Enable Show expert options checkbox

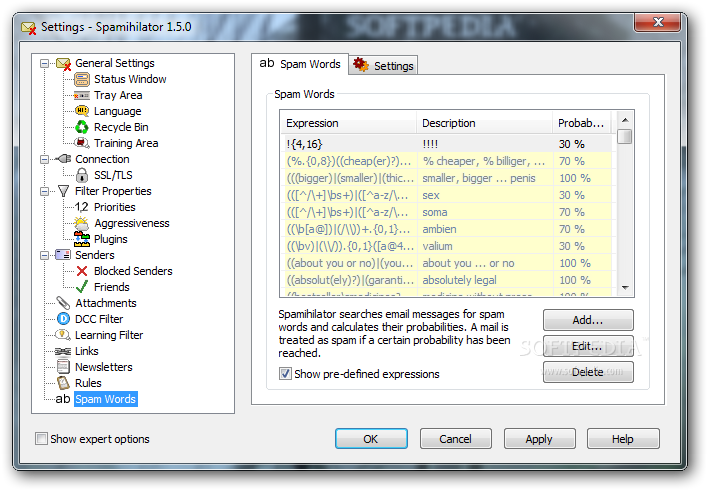click(x=41, y=439)
